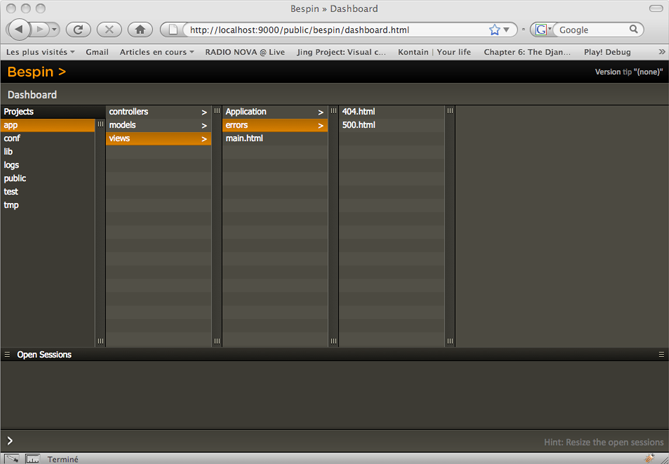669x464 pixels.
Task: Bookmark this page with the star icon
Action: pos(494,30)
